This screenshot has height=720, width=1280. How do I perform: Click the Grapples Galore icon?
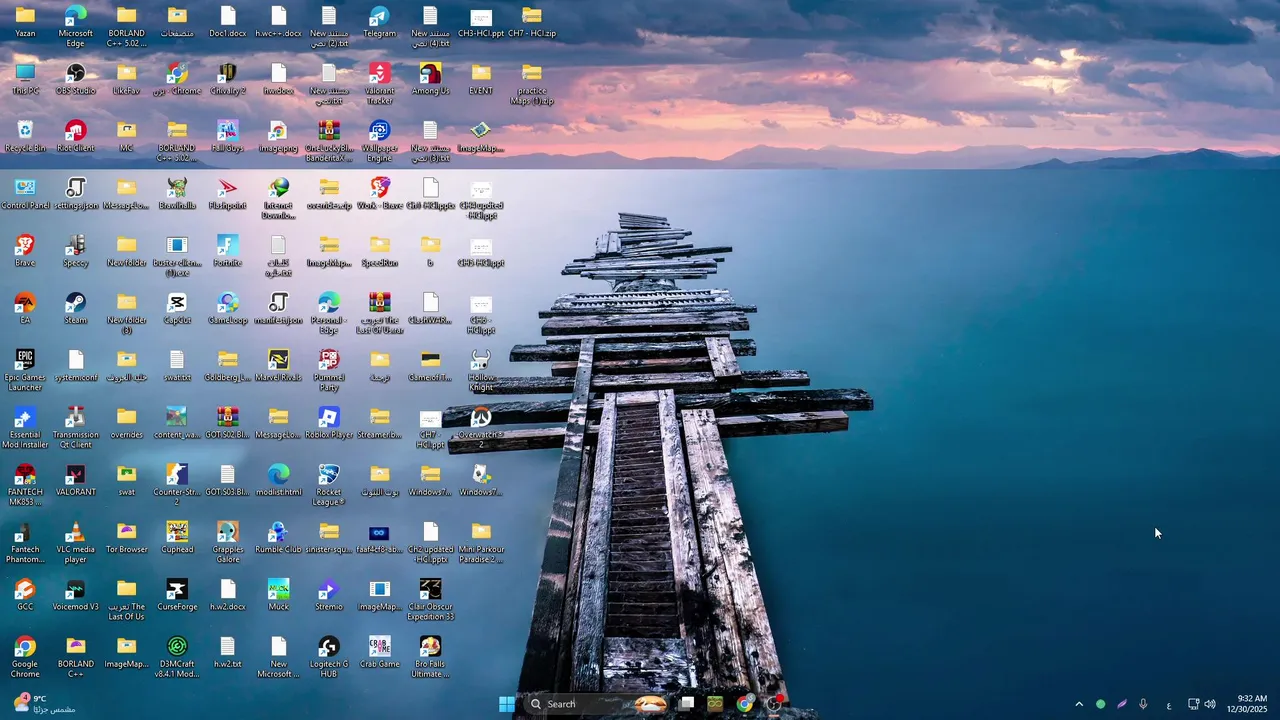point(227,542)
